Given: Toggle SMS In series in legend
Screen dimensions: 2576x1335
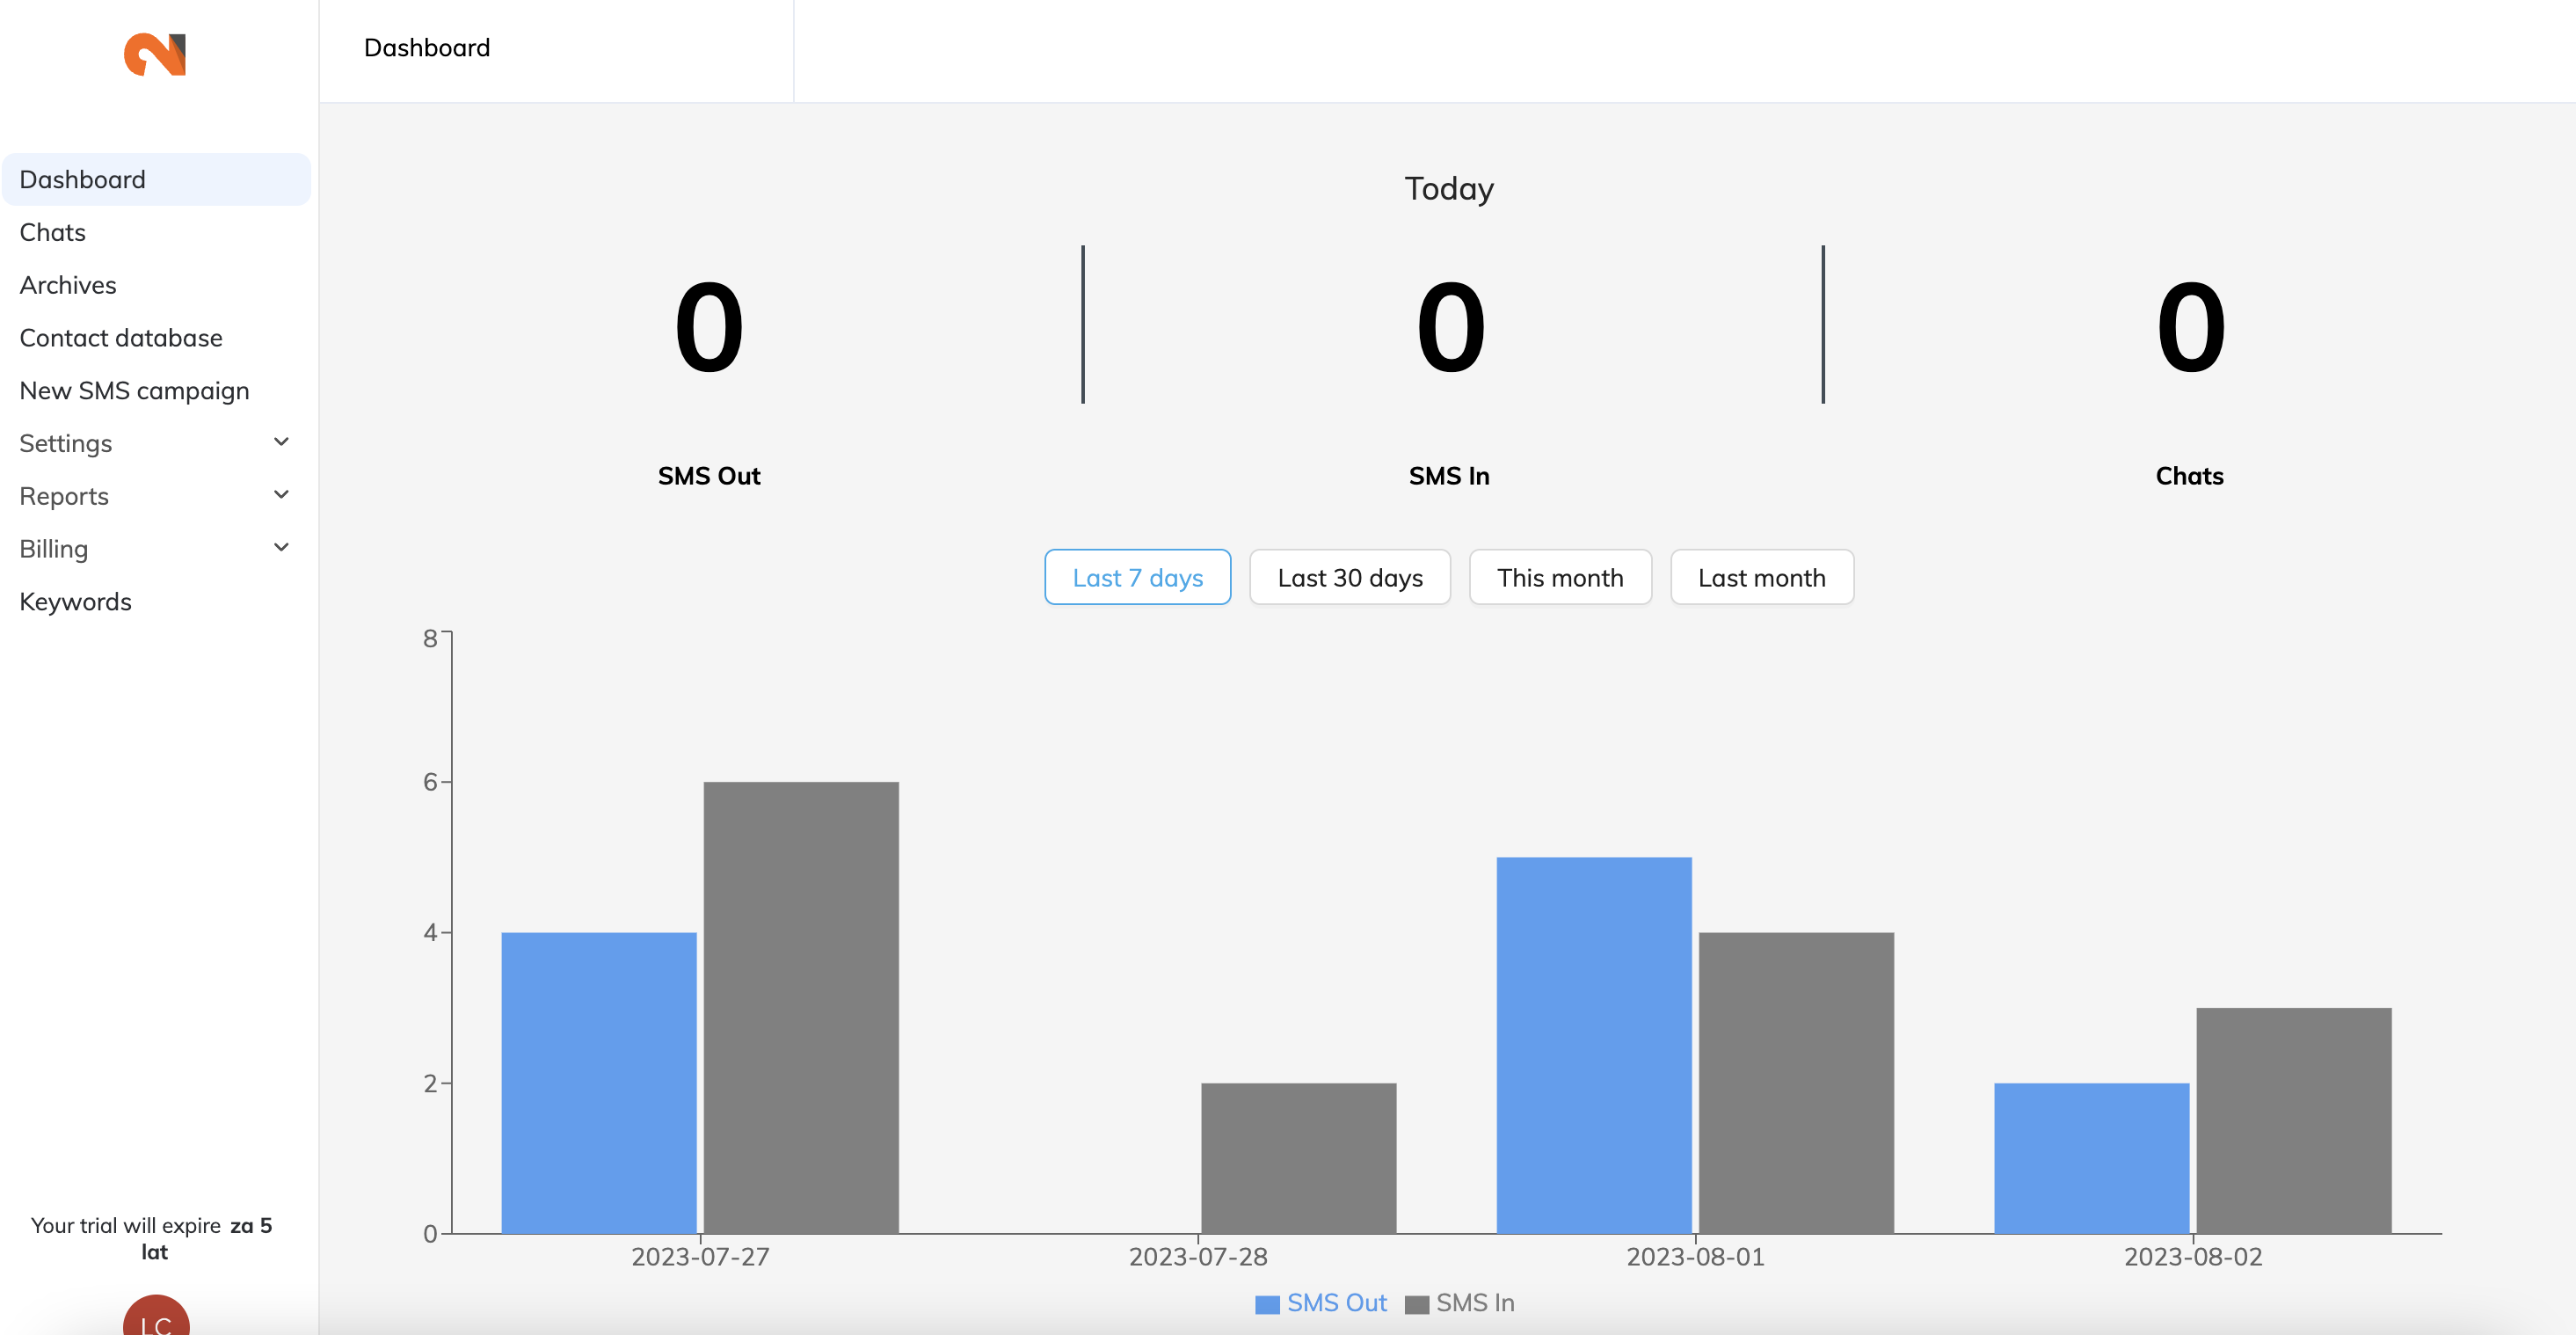Looking at the screenshot, I should click(1461, 1303).
